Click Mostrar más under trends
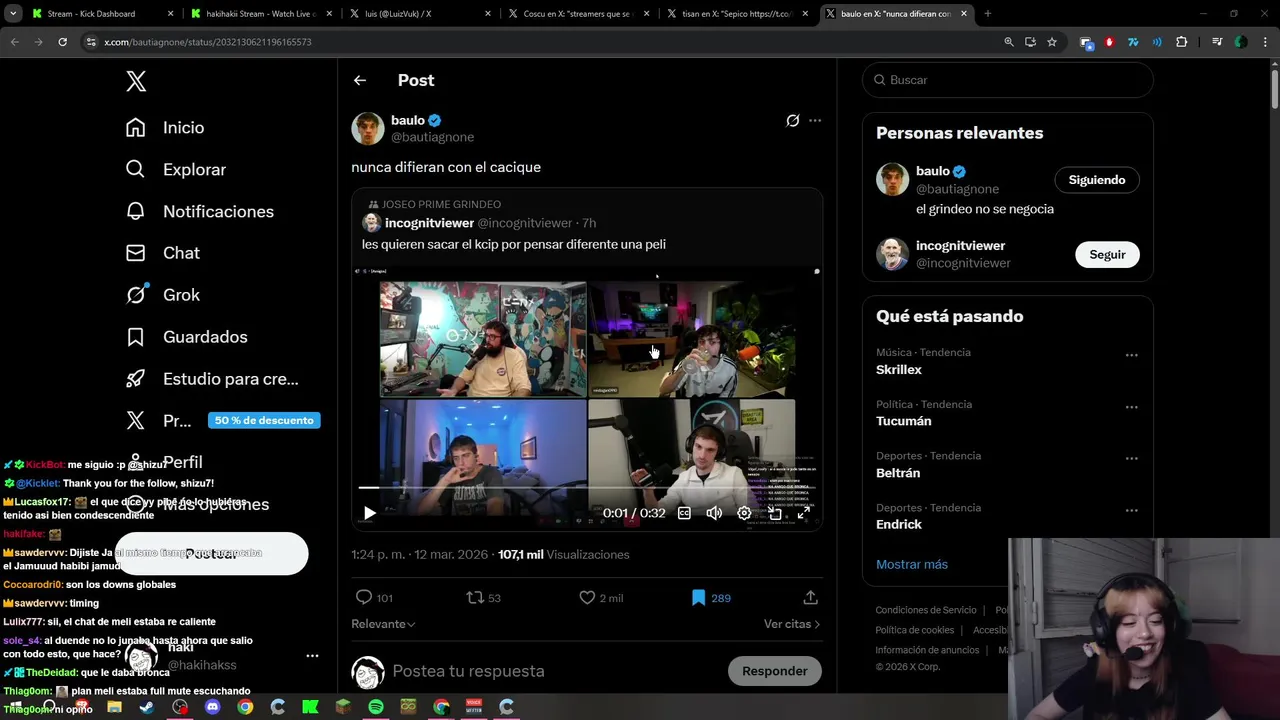 (x=912, y=564)
